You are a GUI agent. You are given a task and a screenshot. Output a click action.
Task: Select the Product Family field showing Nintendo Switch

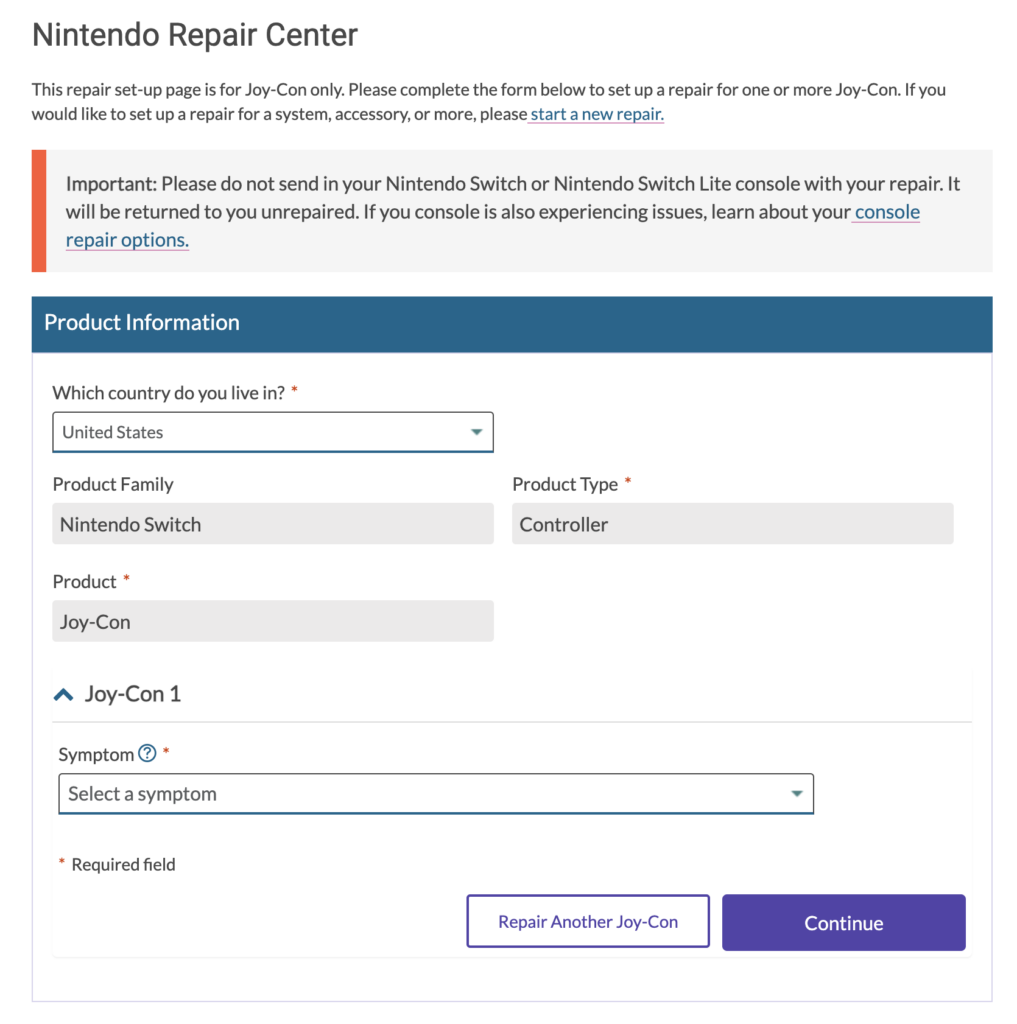[272, 523]
